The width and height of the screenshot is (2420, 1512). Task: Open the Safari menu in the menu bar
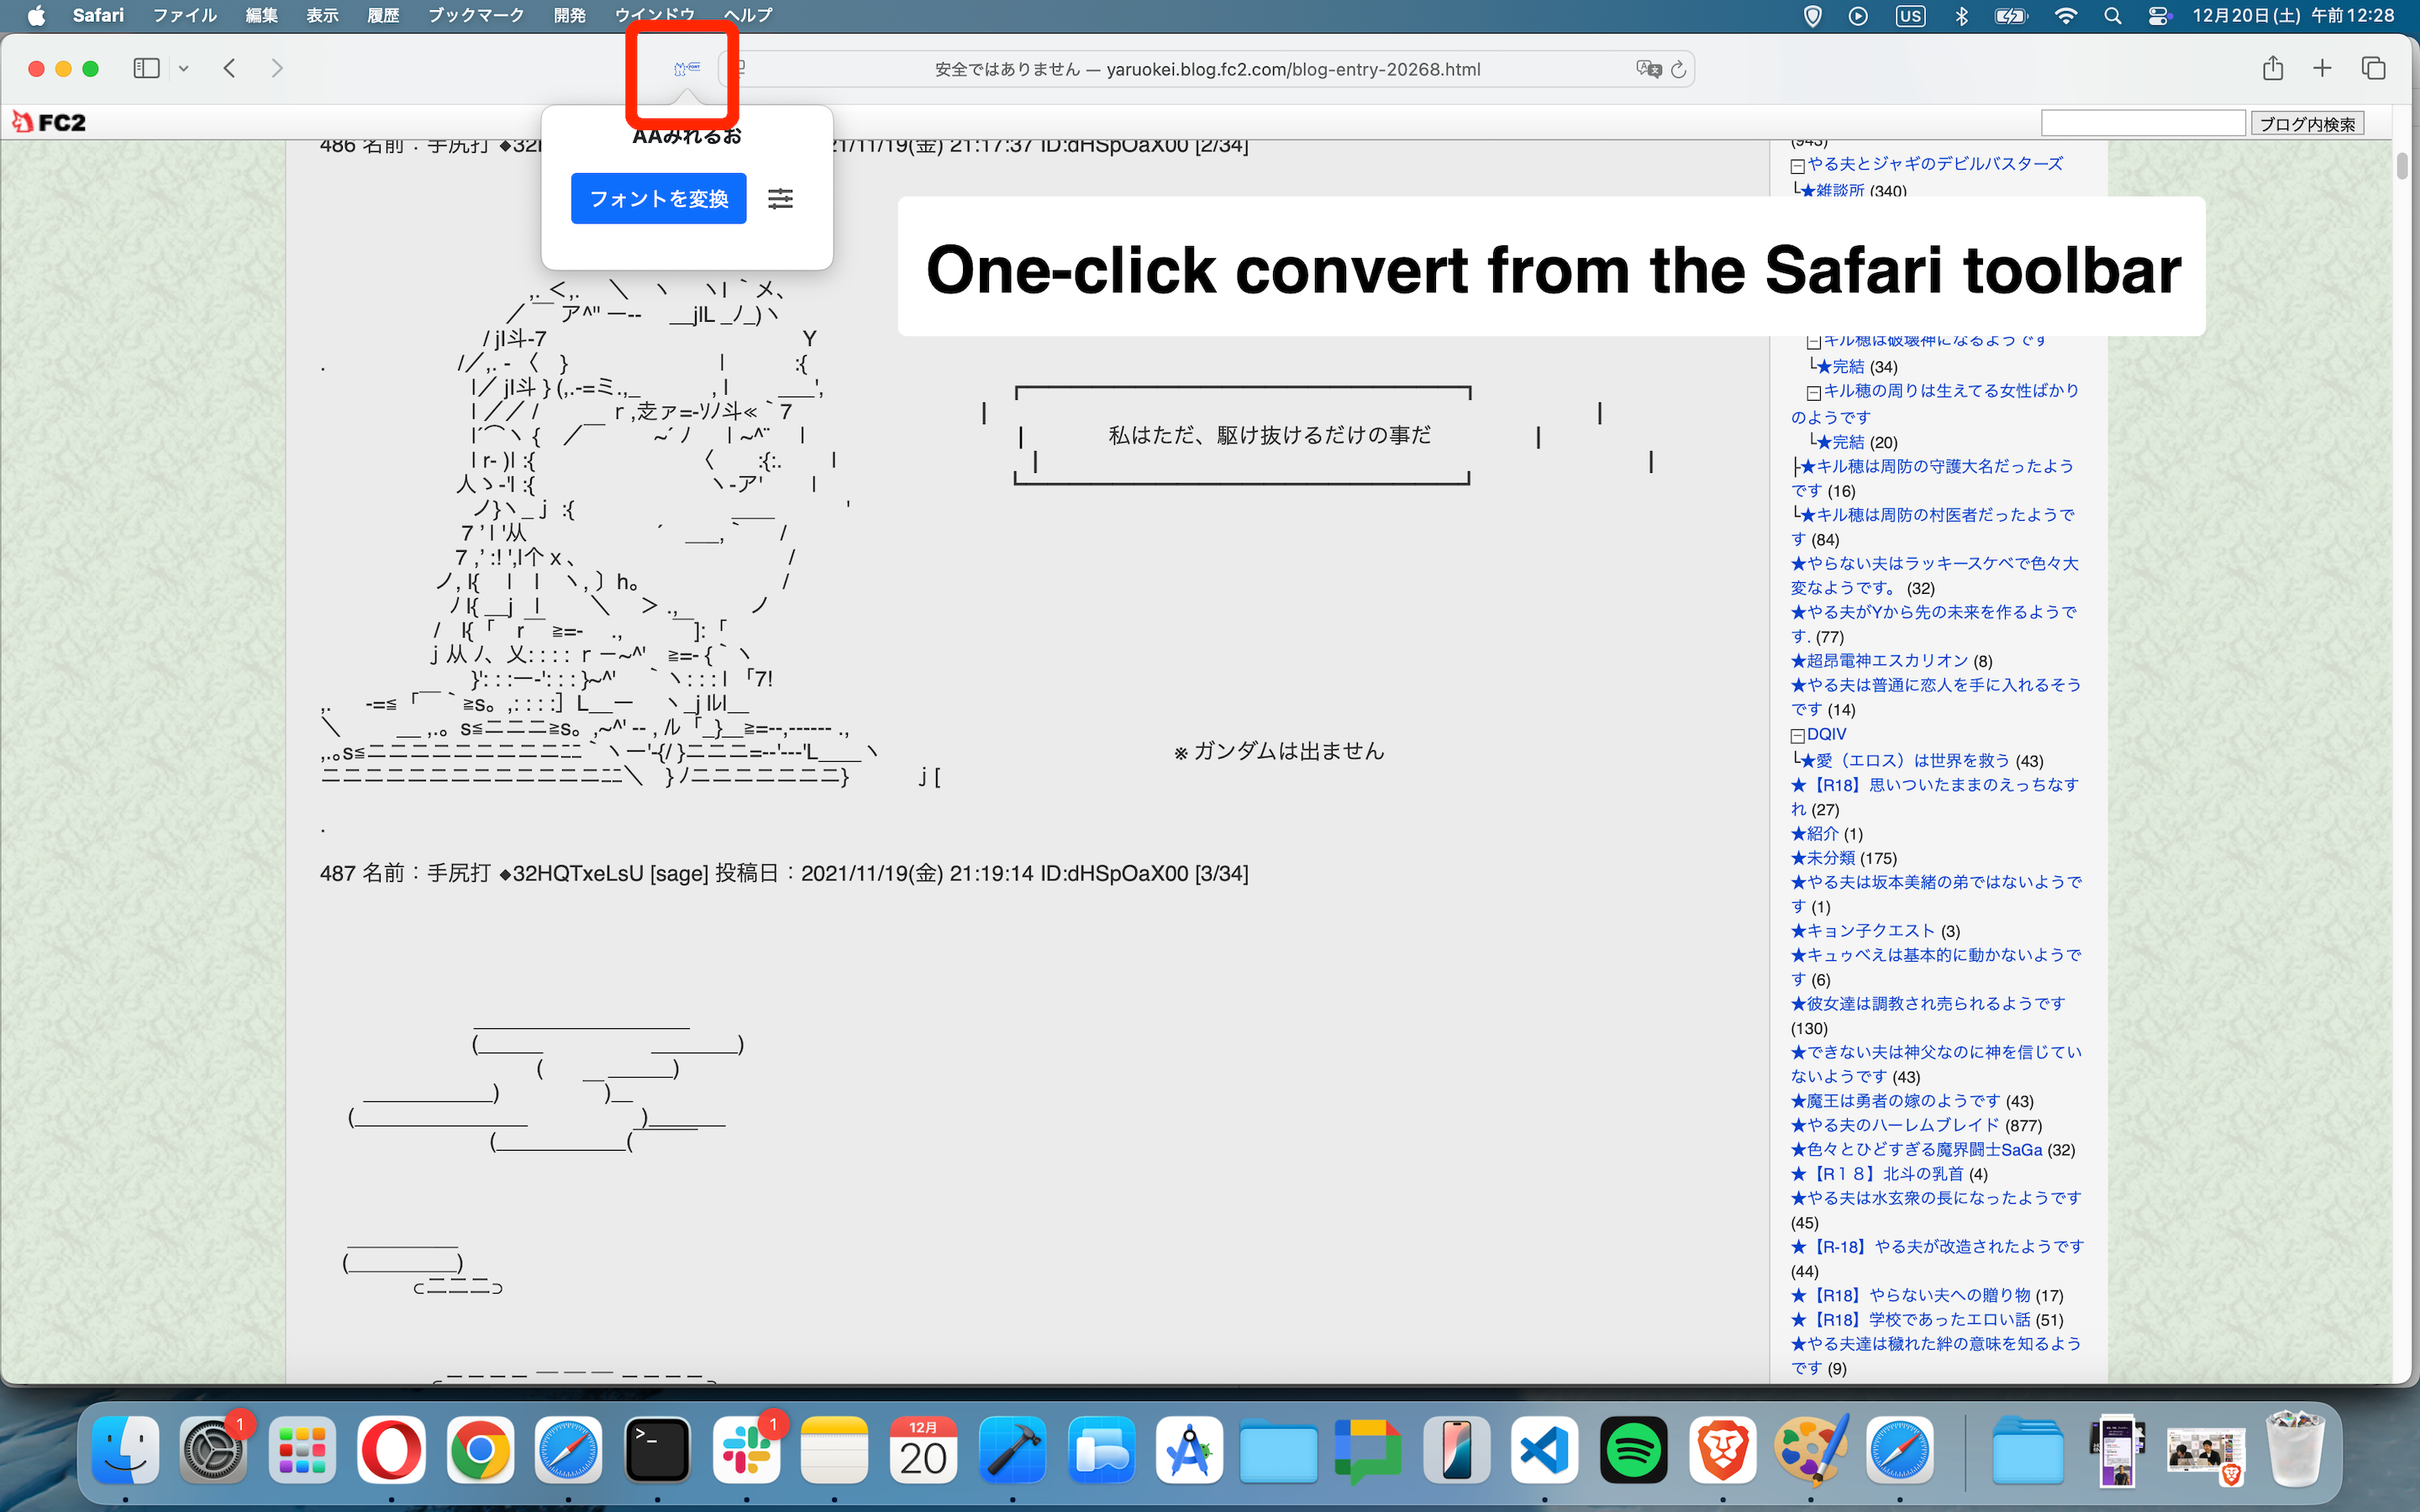98,15
